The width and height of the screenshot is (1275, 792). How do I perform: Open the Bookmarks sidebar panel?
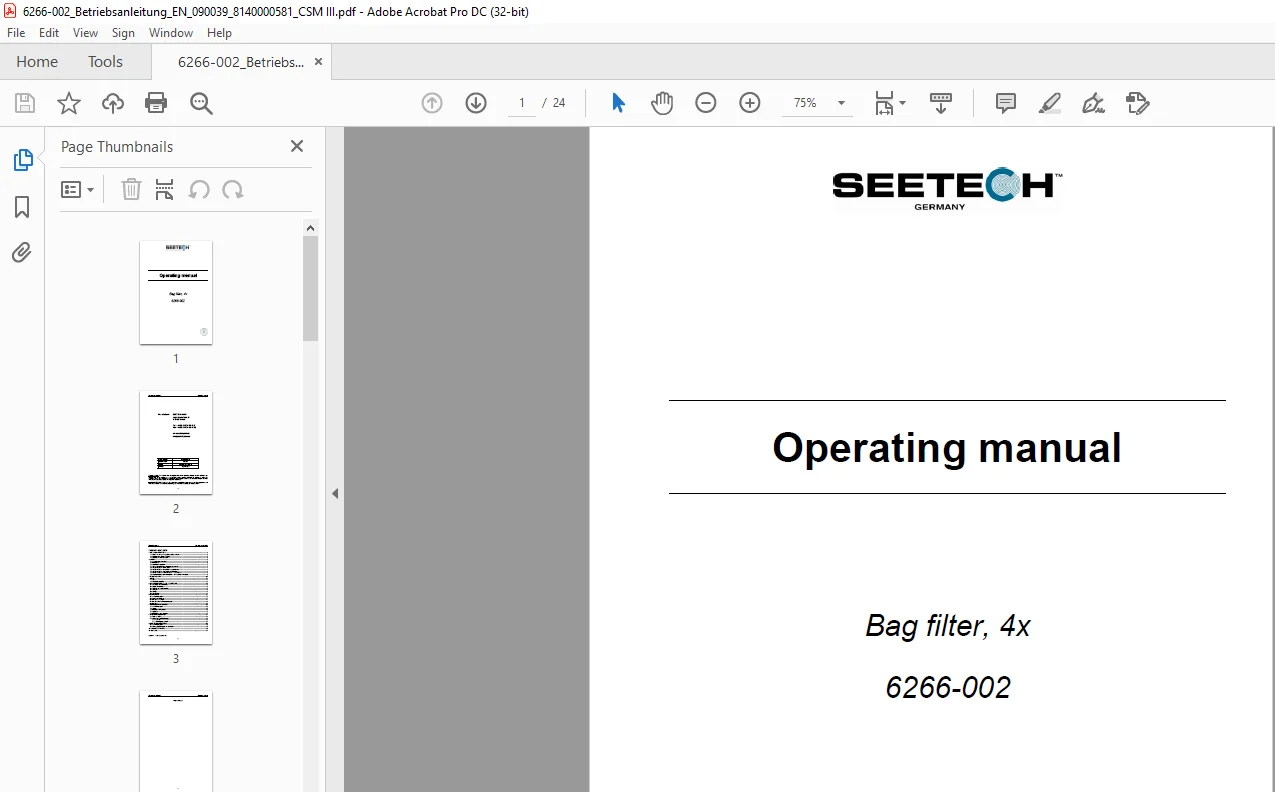(22, 207)
